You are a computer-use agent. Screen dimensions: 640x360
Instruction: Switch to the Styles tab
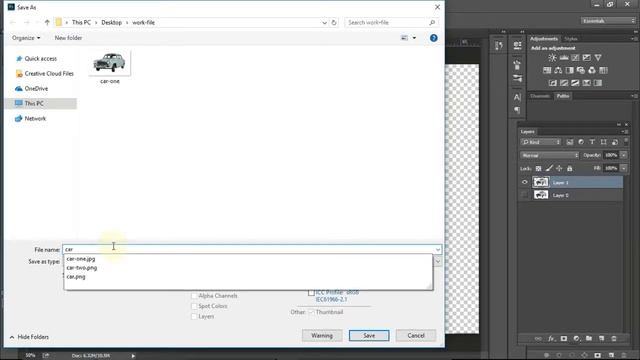[x=571, y=39]
